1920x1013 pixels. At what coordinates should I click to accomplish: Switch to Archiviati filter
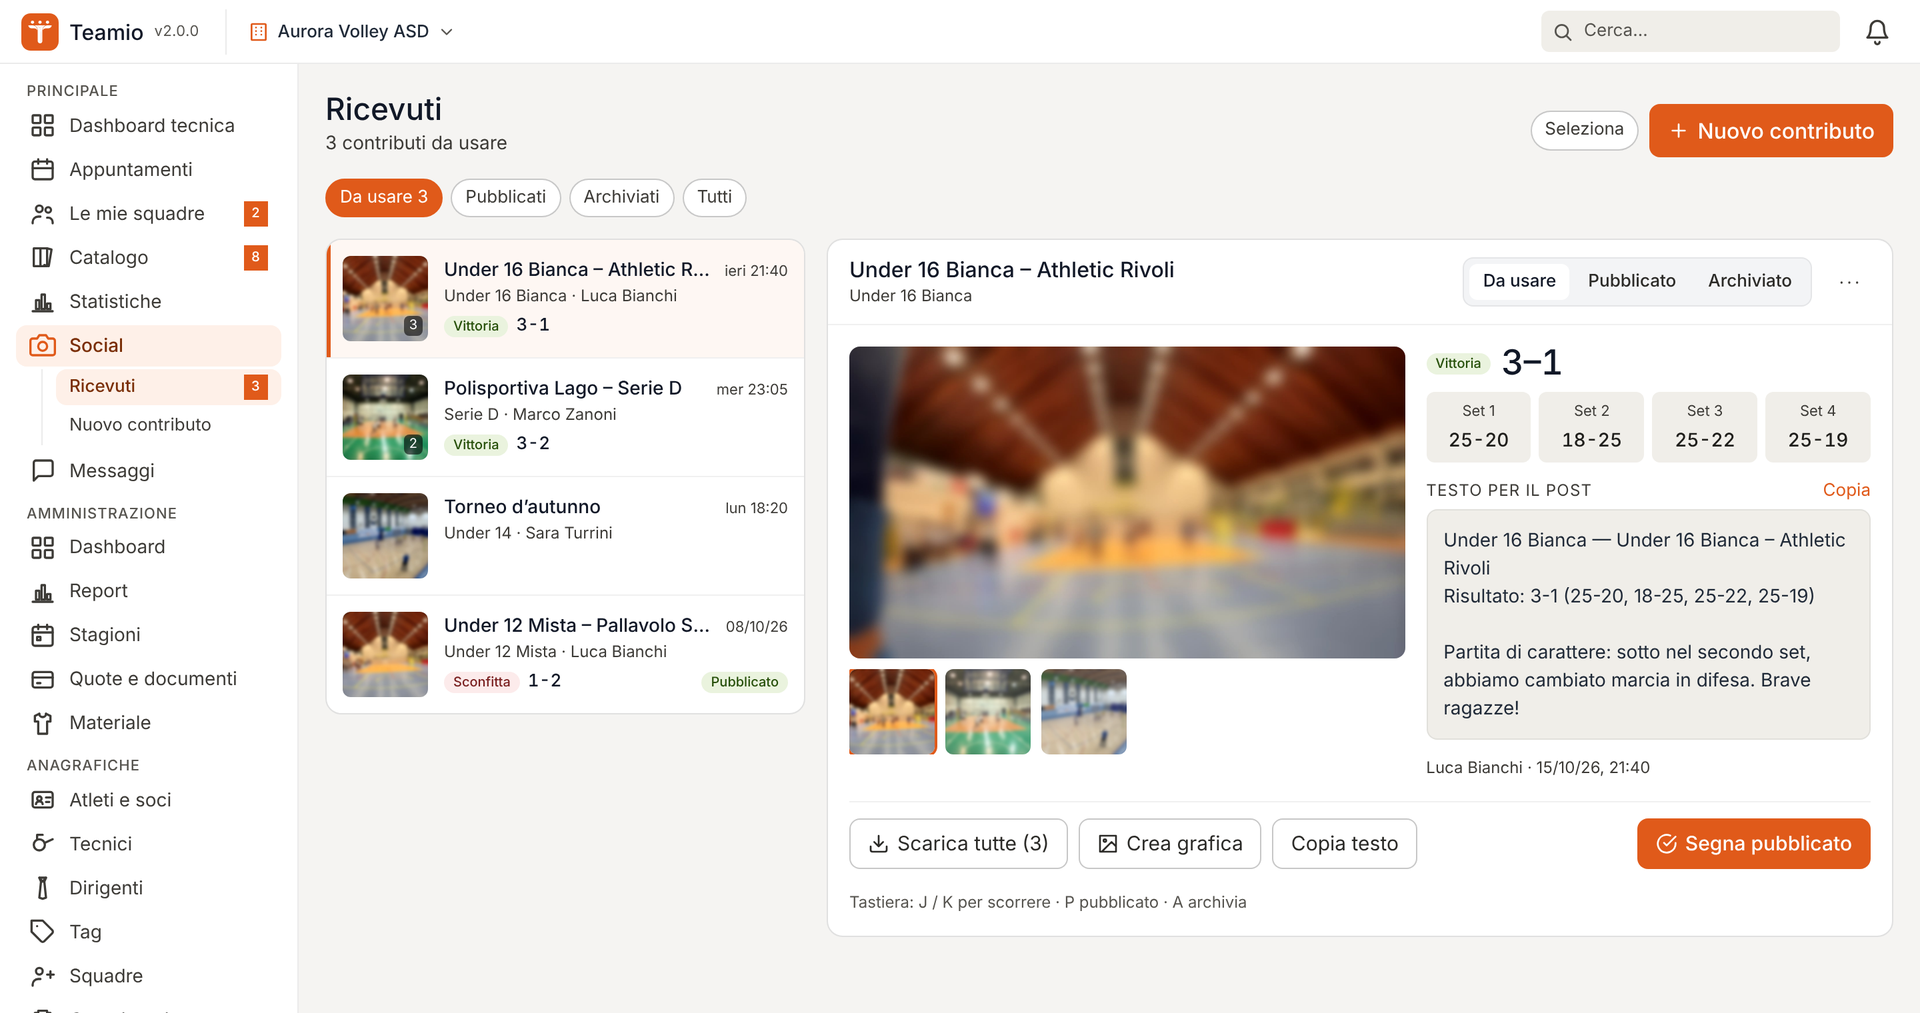[x=622, y=197]
